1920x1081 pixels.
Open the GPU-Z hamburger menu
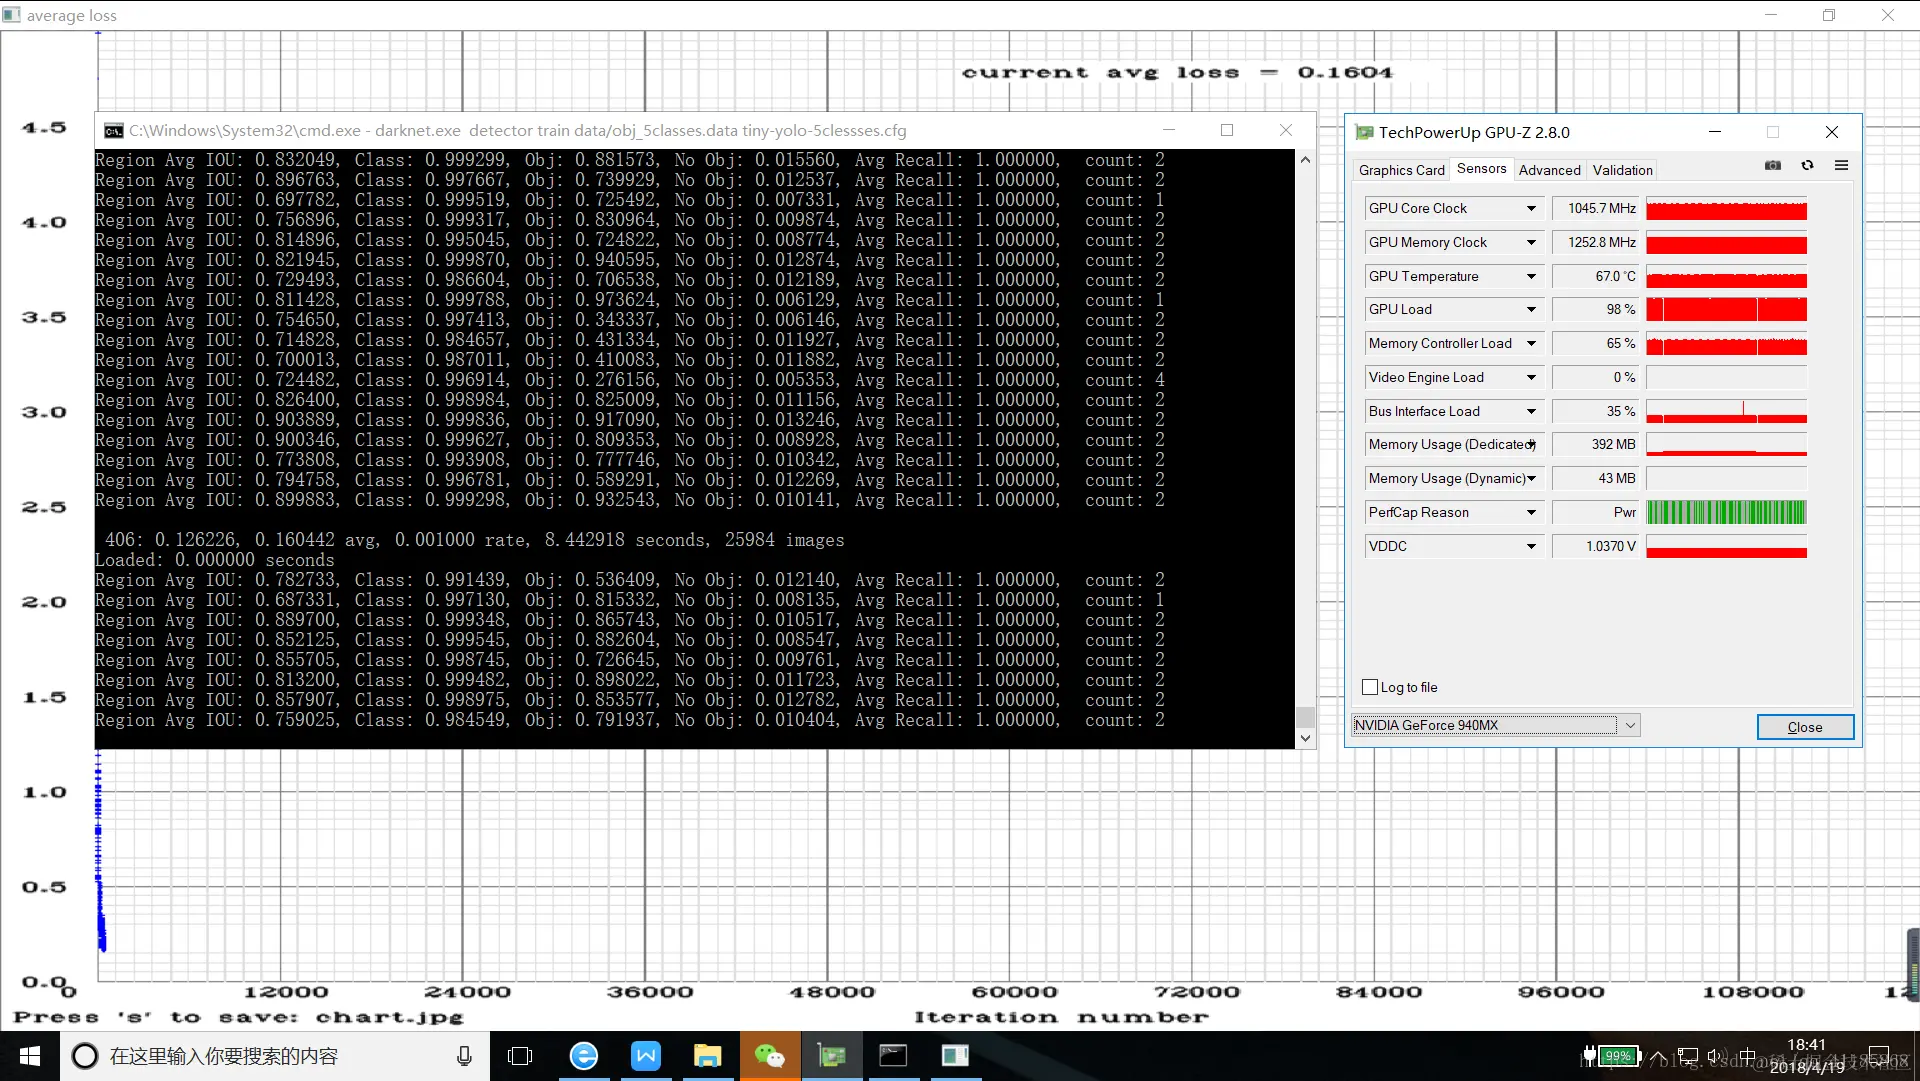pyautogui.click(x=1841, y=166)
